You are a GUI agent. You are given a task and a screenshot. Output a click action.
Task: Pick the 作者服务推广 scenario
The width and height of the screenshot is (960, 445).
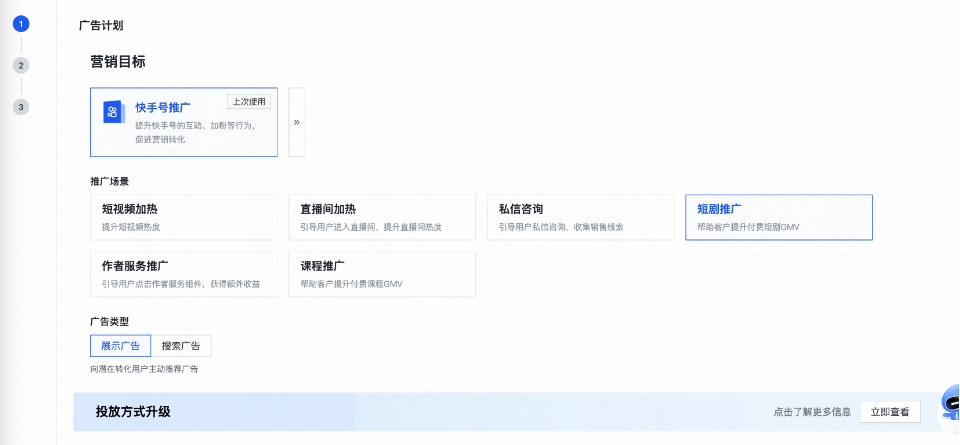click(184, 274)
